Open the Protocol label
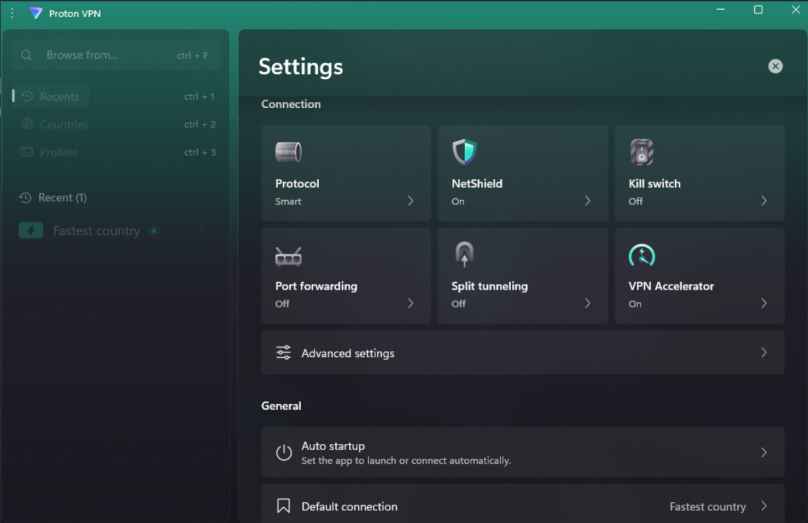The image size is (808, 523). (x=297, y=183)
